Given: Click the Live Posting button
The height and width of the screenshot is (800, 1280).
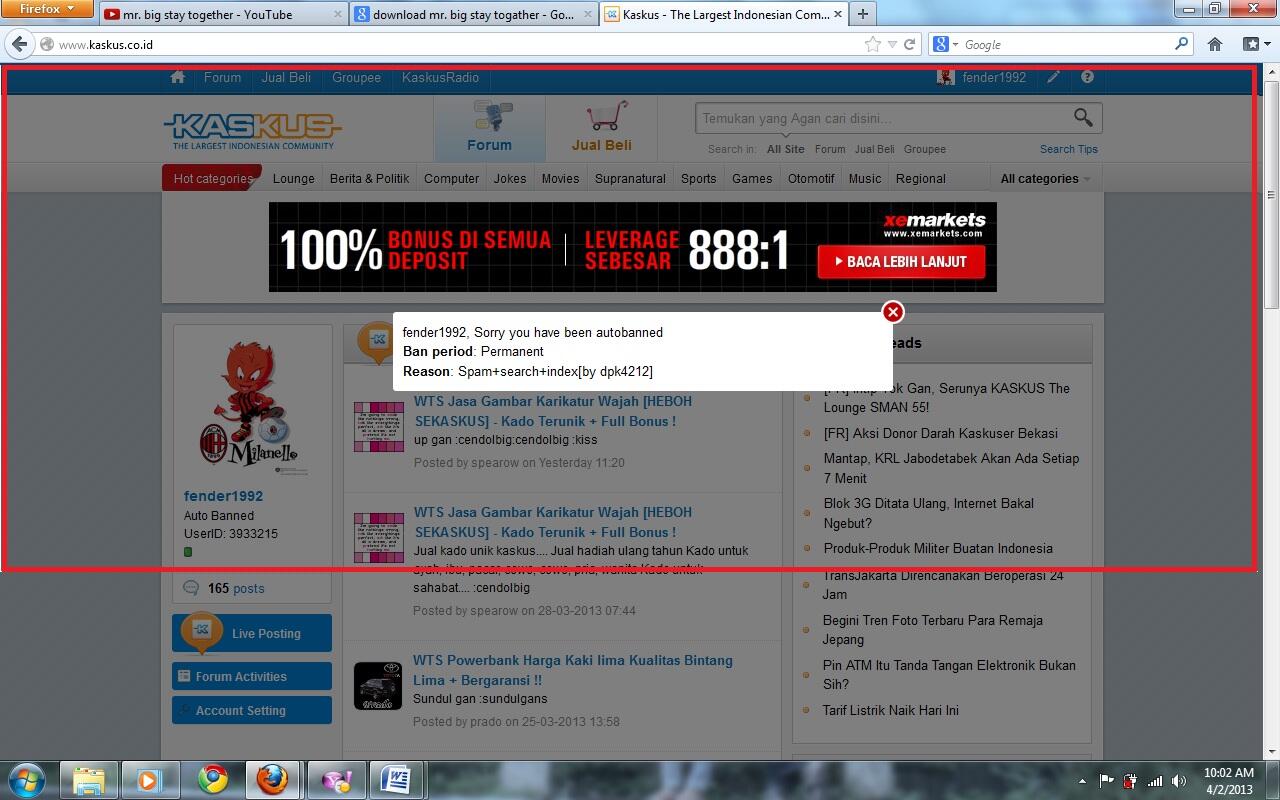Looking at the screenshot, I should point(252,633).
